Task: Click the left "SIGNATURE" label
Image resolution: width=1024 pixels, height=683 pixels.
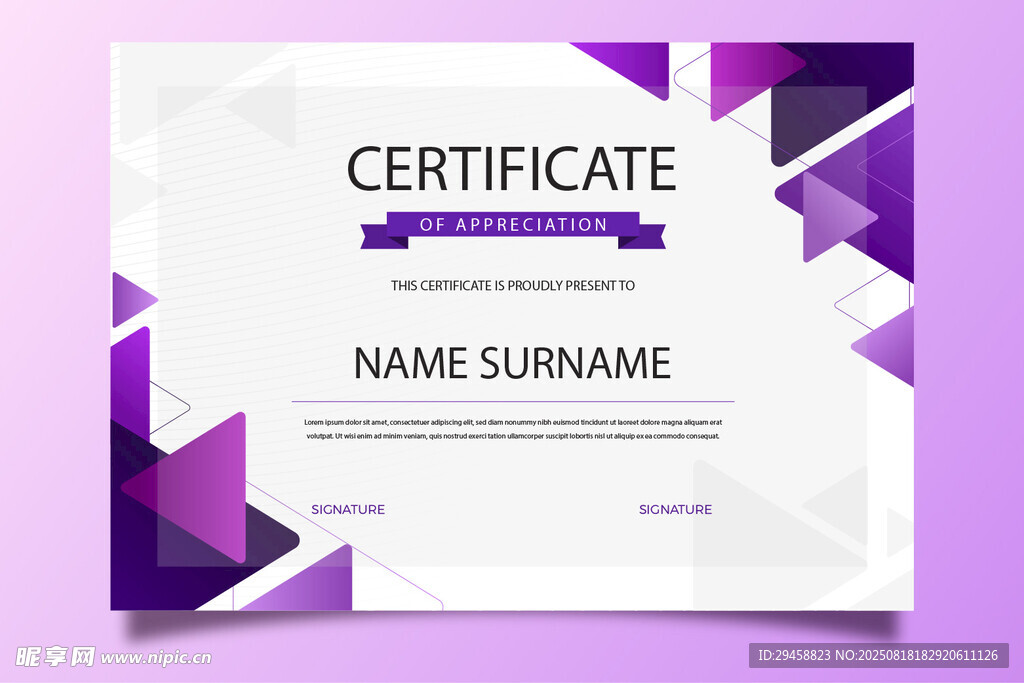Action: (x=347, y=509)
